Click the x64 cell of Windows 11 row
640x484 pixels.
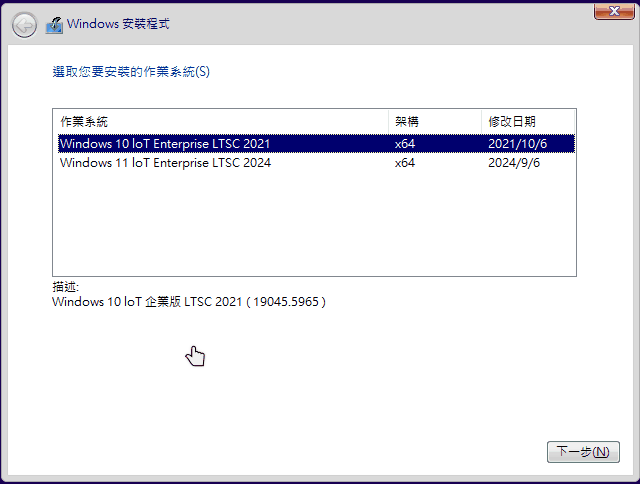pyautogui.click(x=405, y=163)
